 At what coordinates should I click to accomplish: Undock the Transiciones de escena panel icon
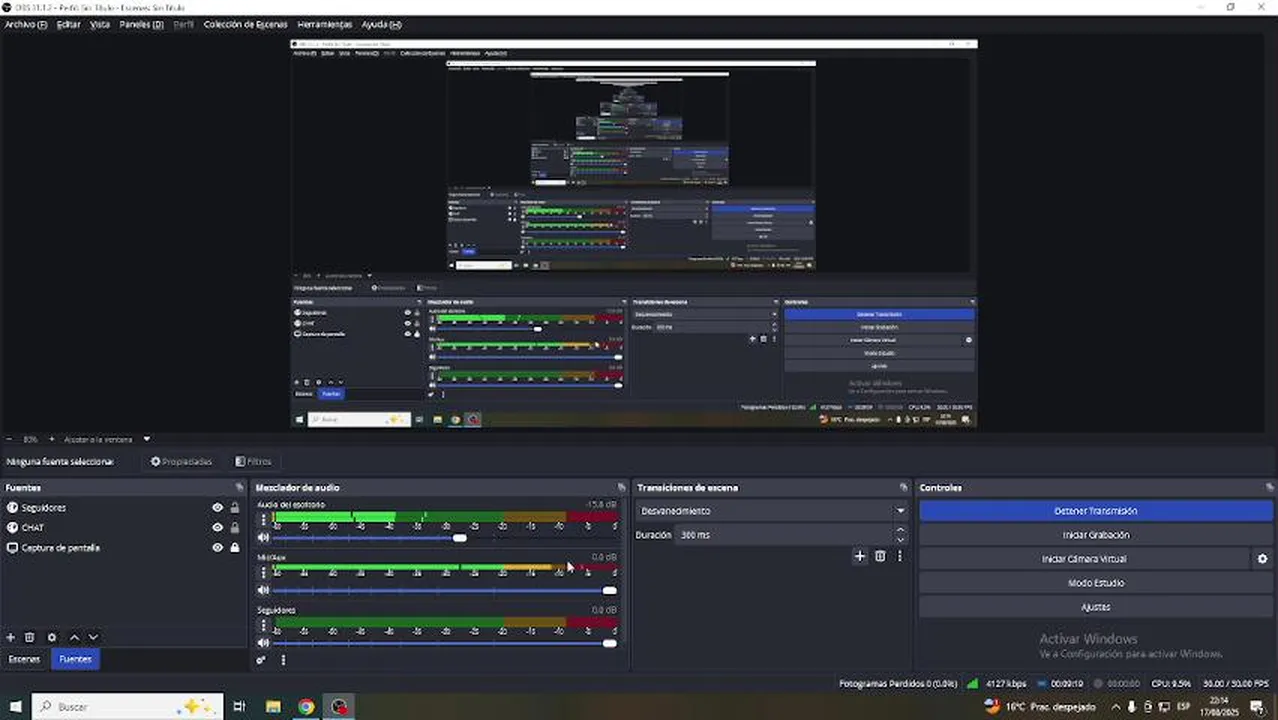903,488
